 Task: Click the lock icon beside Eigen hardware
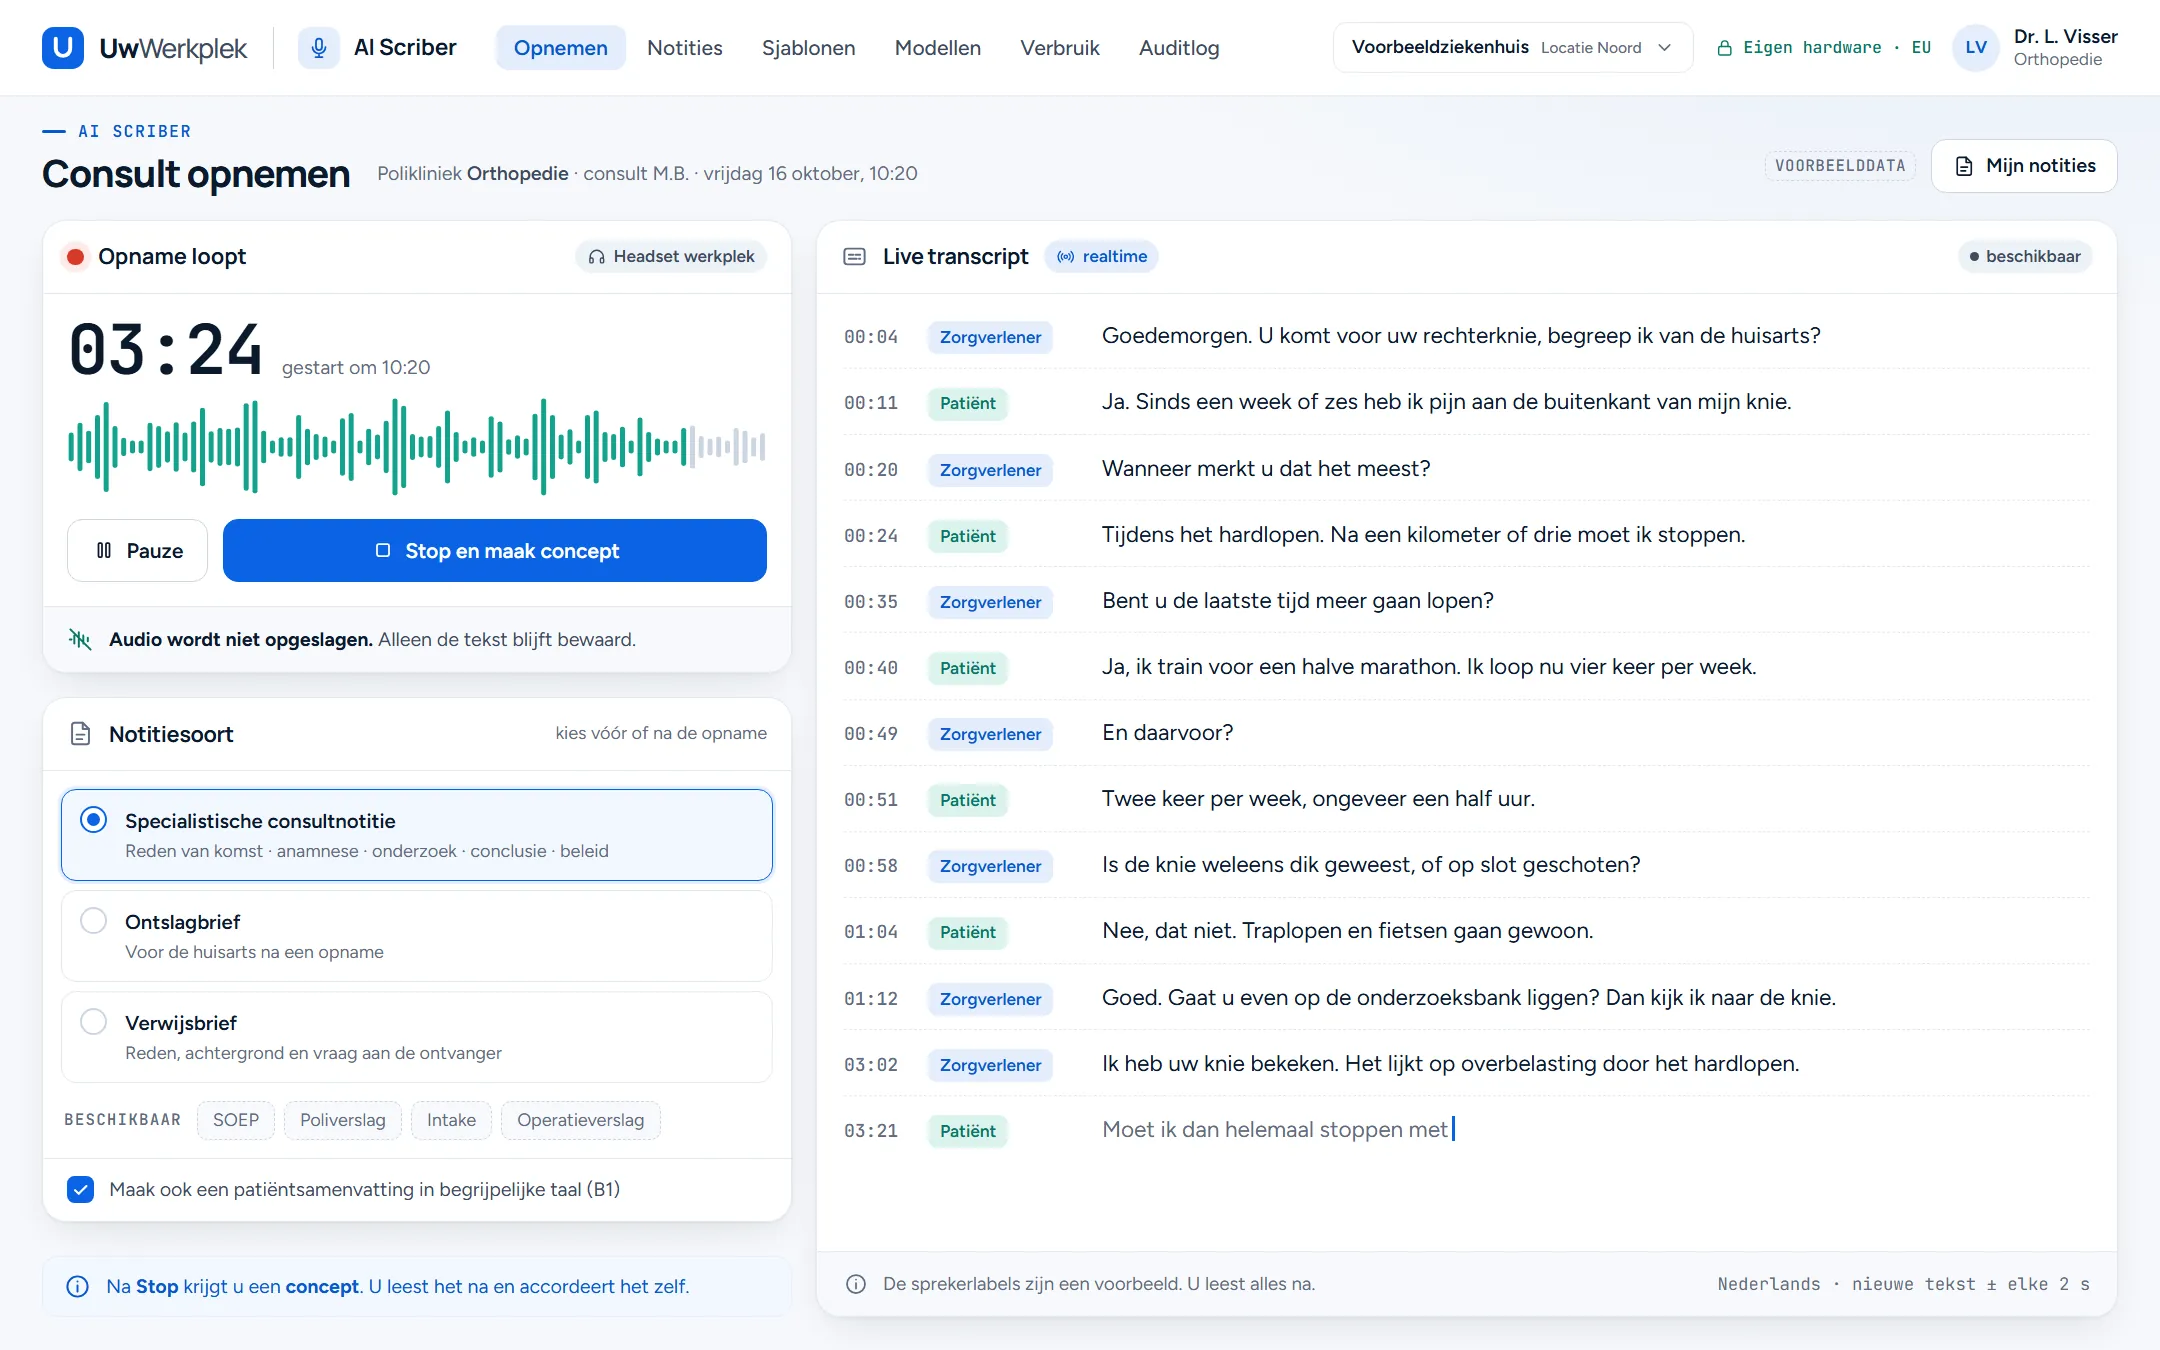click(x=1724, y=48)
